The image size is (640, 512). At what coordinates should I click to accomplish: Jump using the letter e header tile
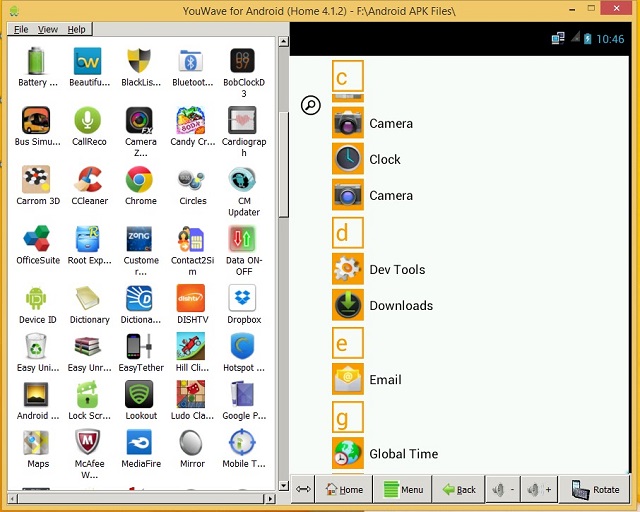(x=348, y=343)
